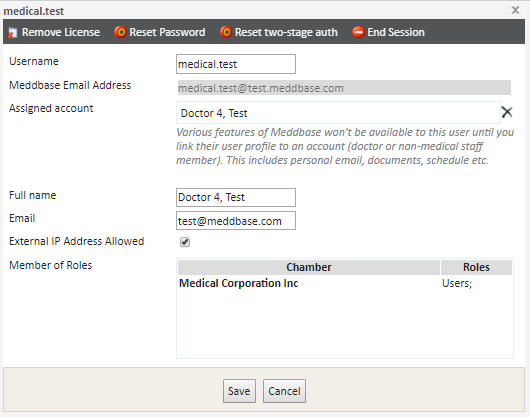Click the Meddbase Email Address field
530x417 pixels.
click(343, 88)
